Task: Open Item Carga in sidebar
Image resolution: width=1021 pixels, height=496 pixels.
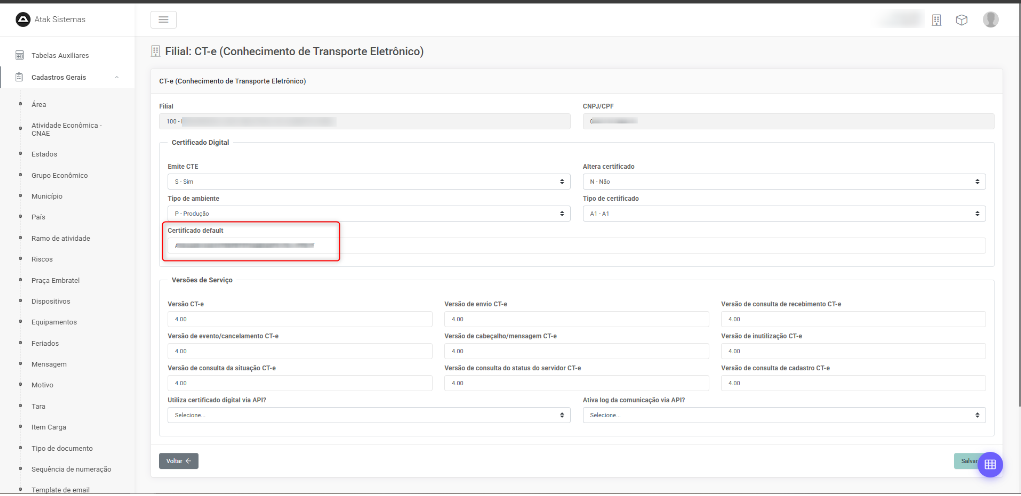Action: [49, 427]
